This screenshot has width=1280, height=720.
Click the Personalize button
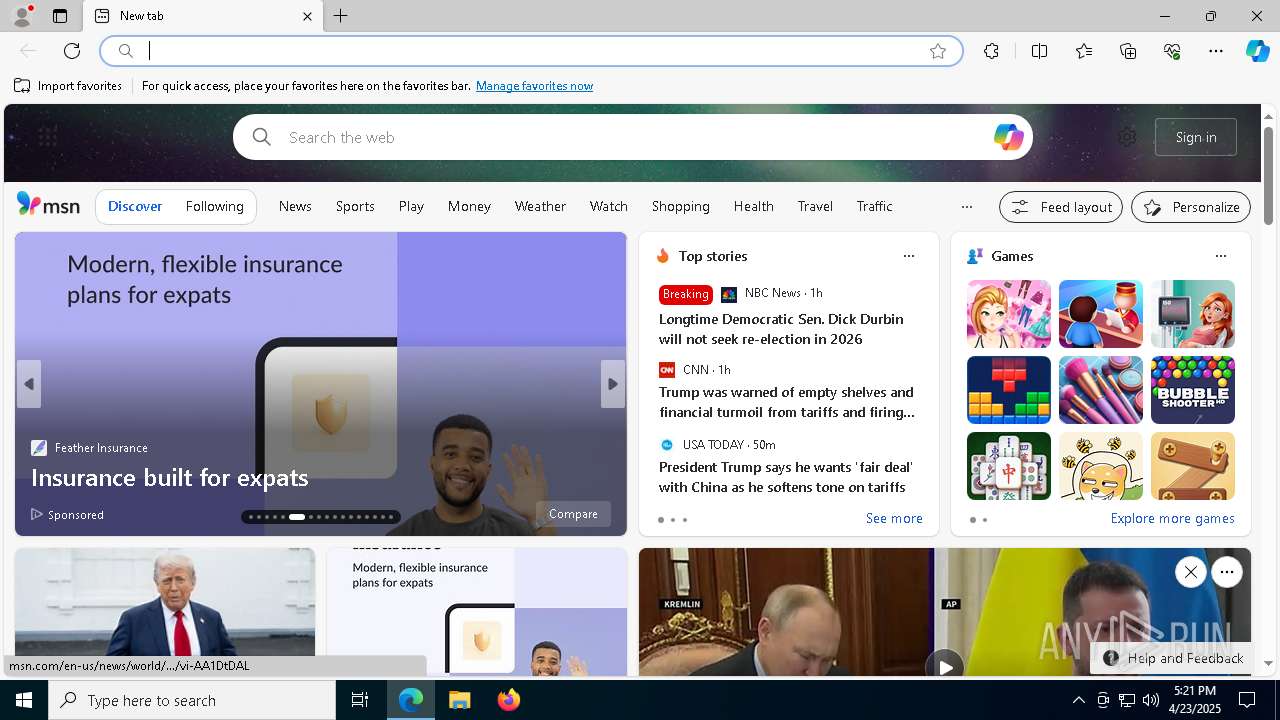1191,207
